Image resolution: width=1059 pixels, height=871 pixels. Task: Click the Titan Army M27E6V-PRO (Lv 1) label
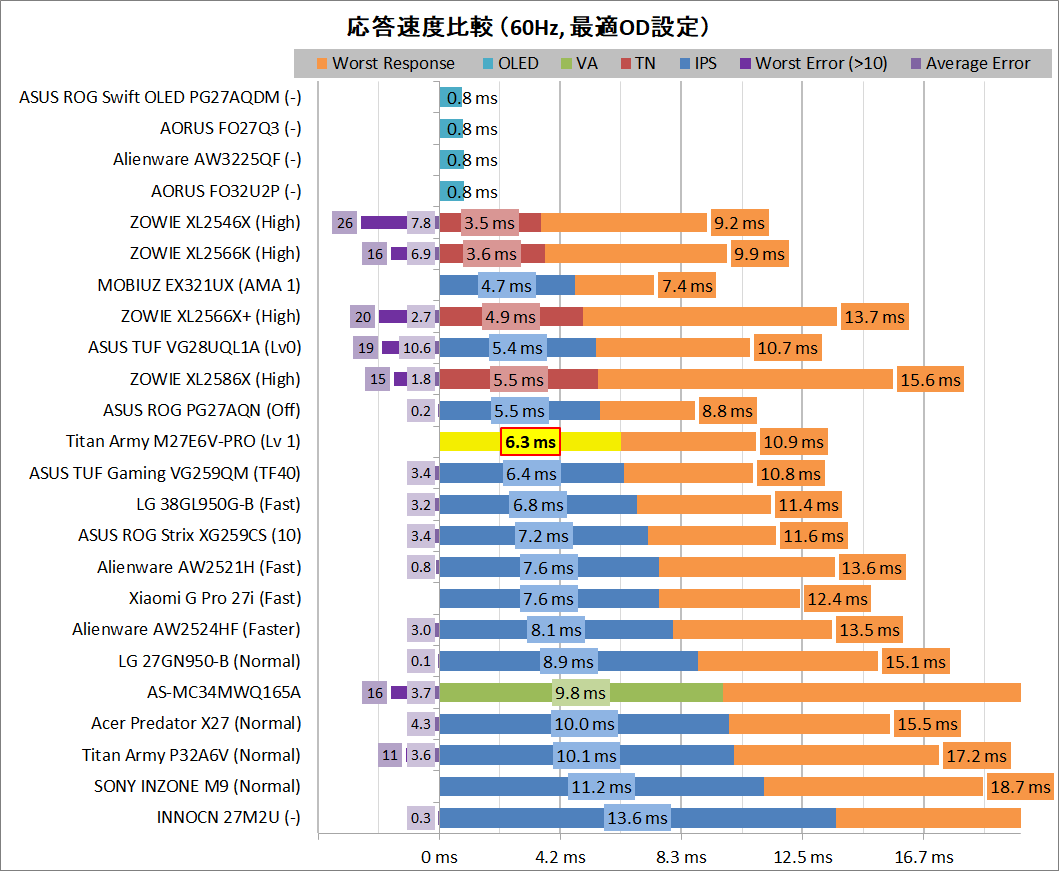(x=183, y=442)
